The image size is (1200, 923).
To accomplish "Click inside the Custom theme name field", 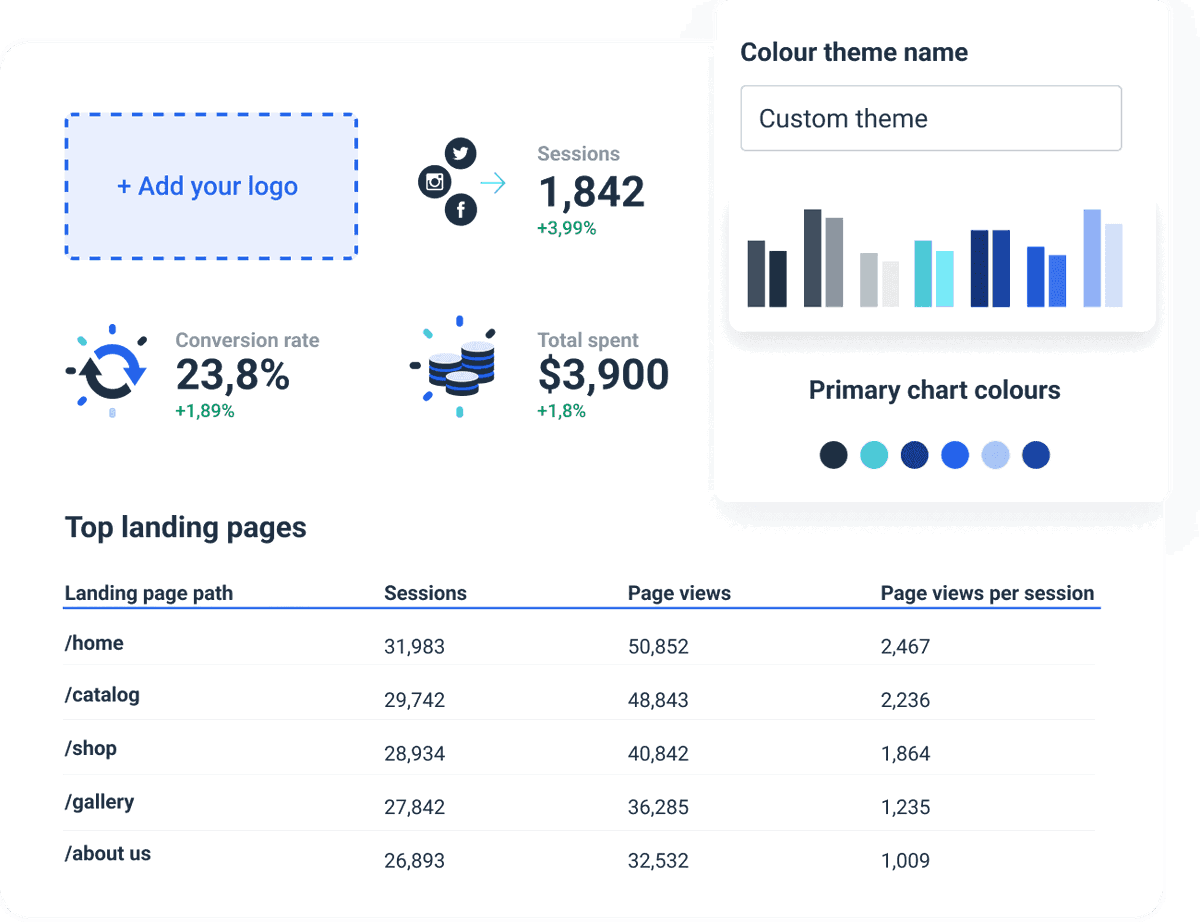I will [930, 118].
